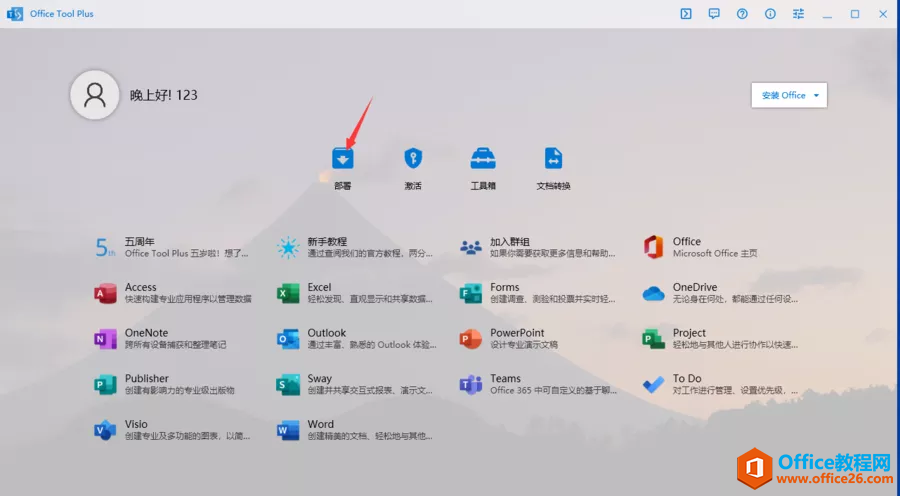Expand the 安装 Office dropdown arrow
Viewport: 900px width, 496px height.
click(816, 95)
